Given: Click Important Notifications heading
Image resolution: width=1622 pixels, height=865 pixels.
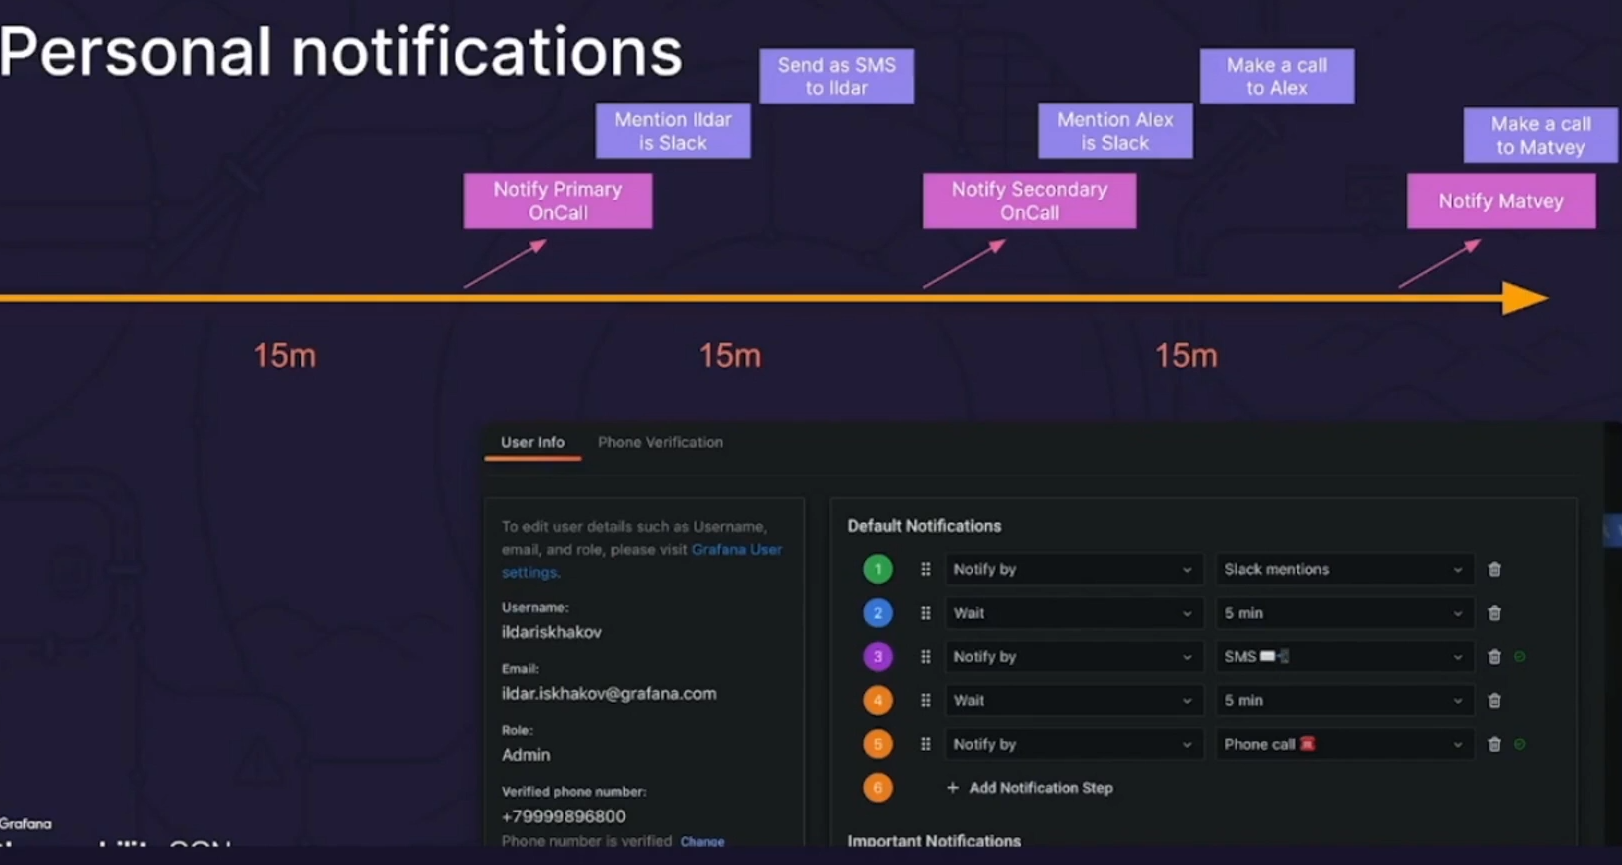Looking at the screenshot, I should (934, 841).
